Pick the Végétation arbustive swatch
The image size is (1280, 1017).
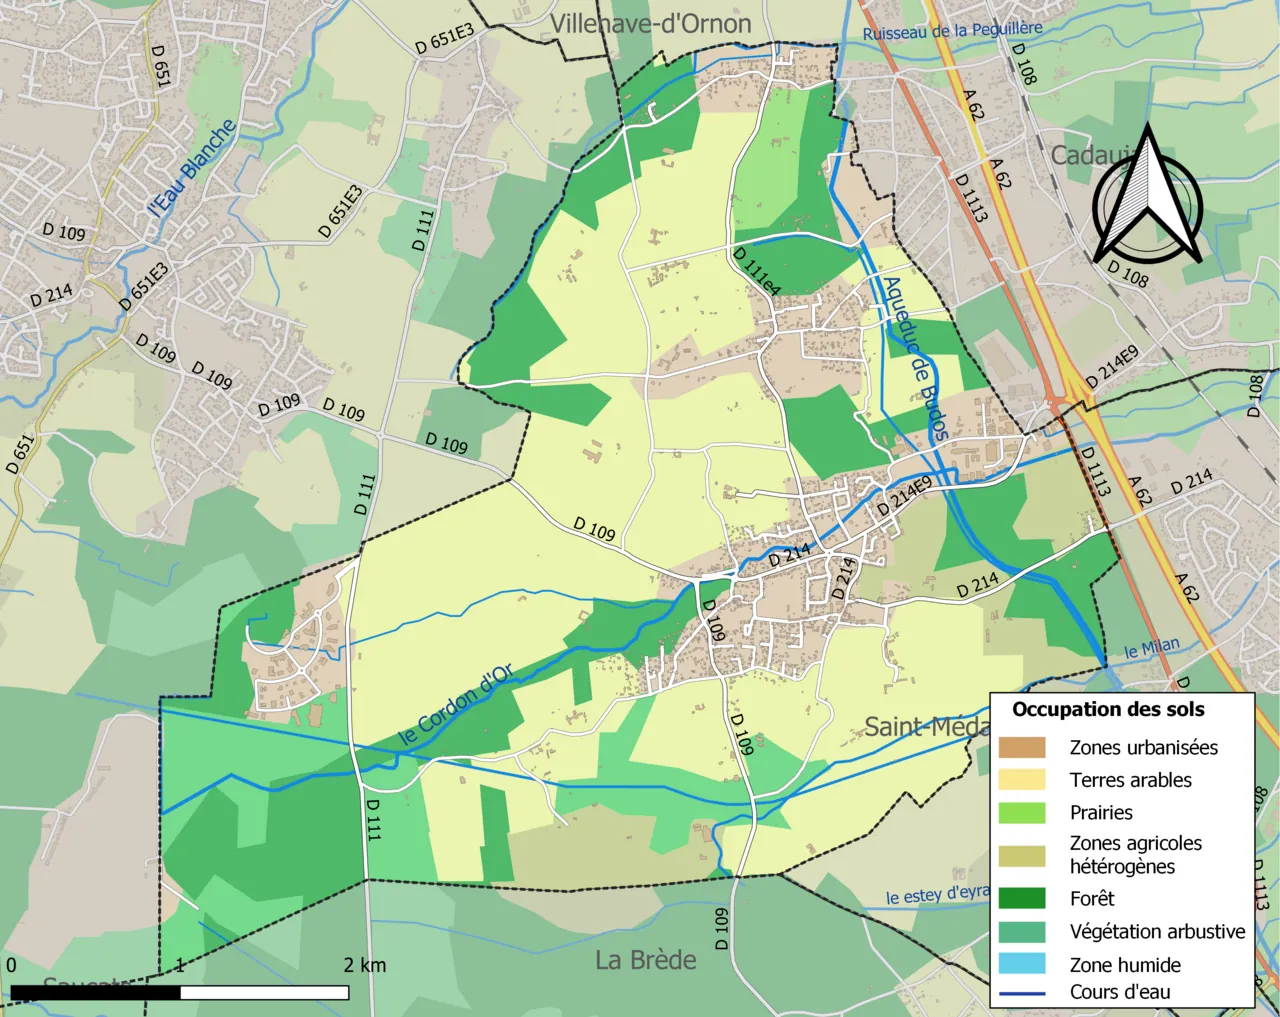point(1021,931)
